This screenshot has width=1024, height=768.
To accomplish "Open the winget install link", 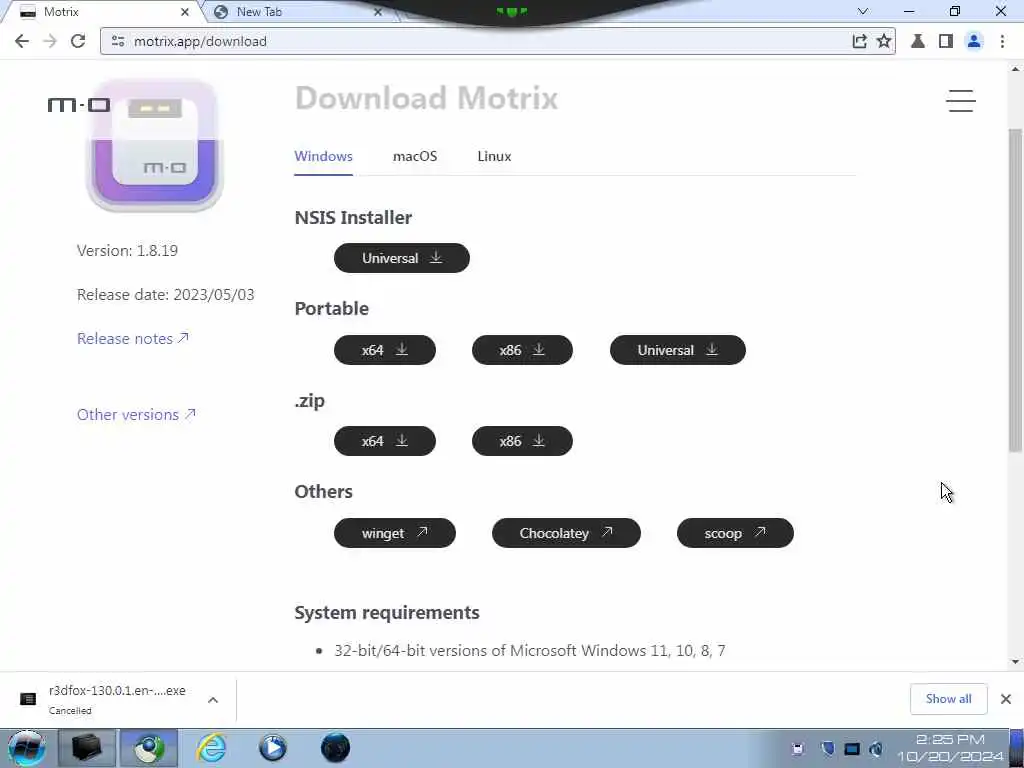I will coord(394,533).
